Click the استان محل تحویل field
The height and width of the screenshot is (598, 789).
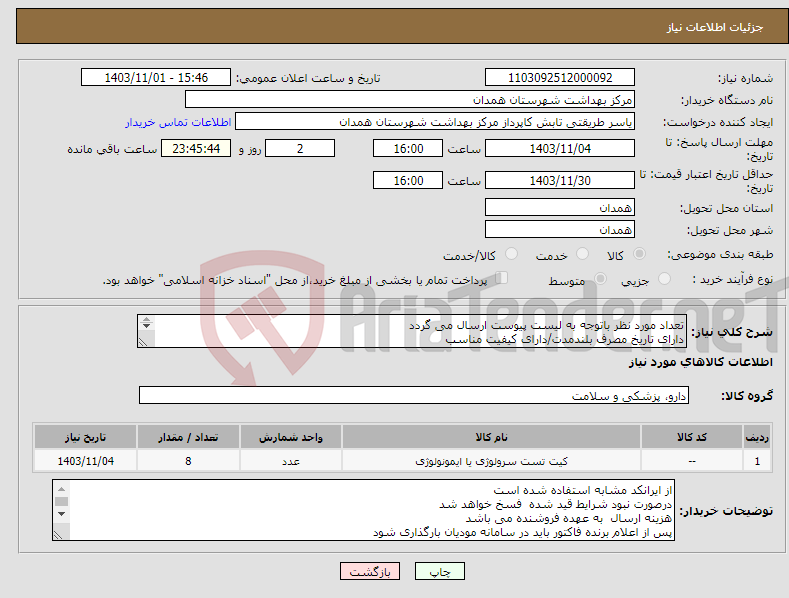[560, 207]
